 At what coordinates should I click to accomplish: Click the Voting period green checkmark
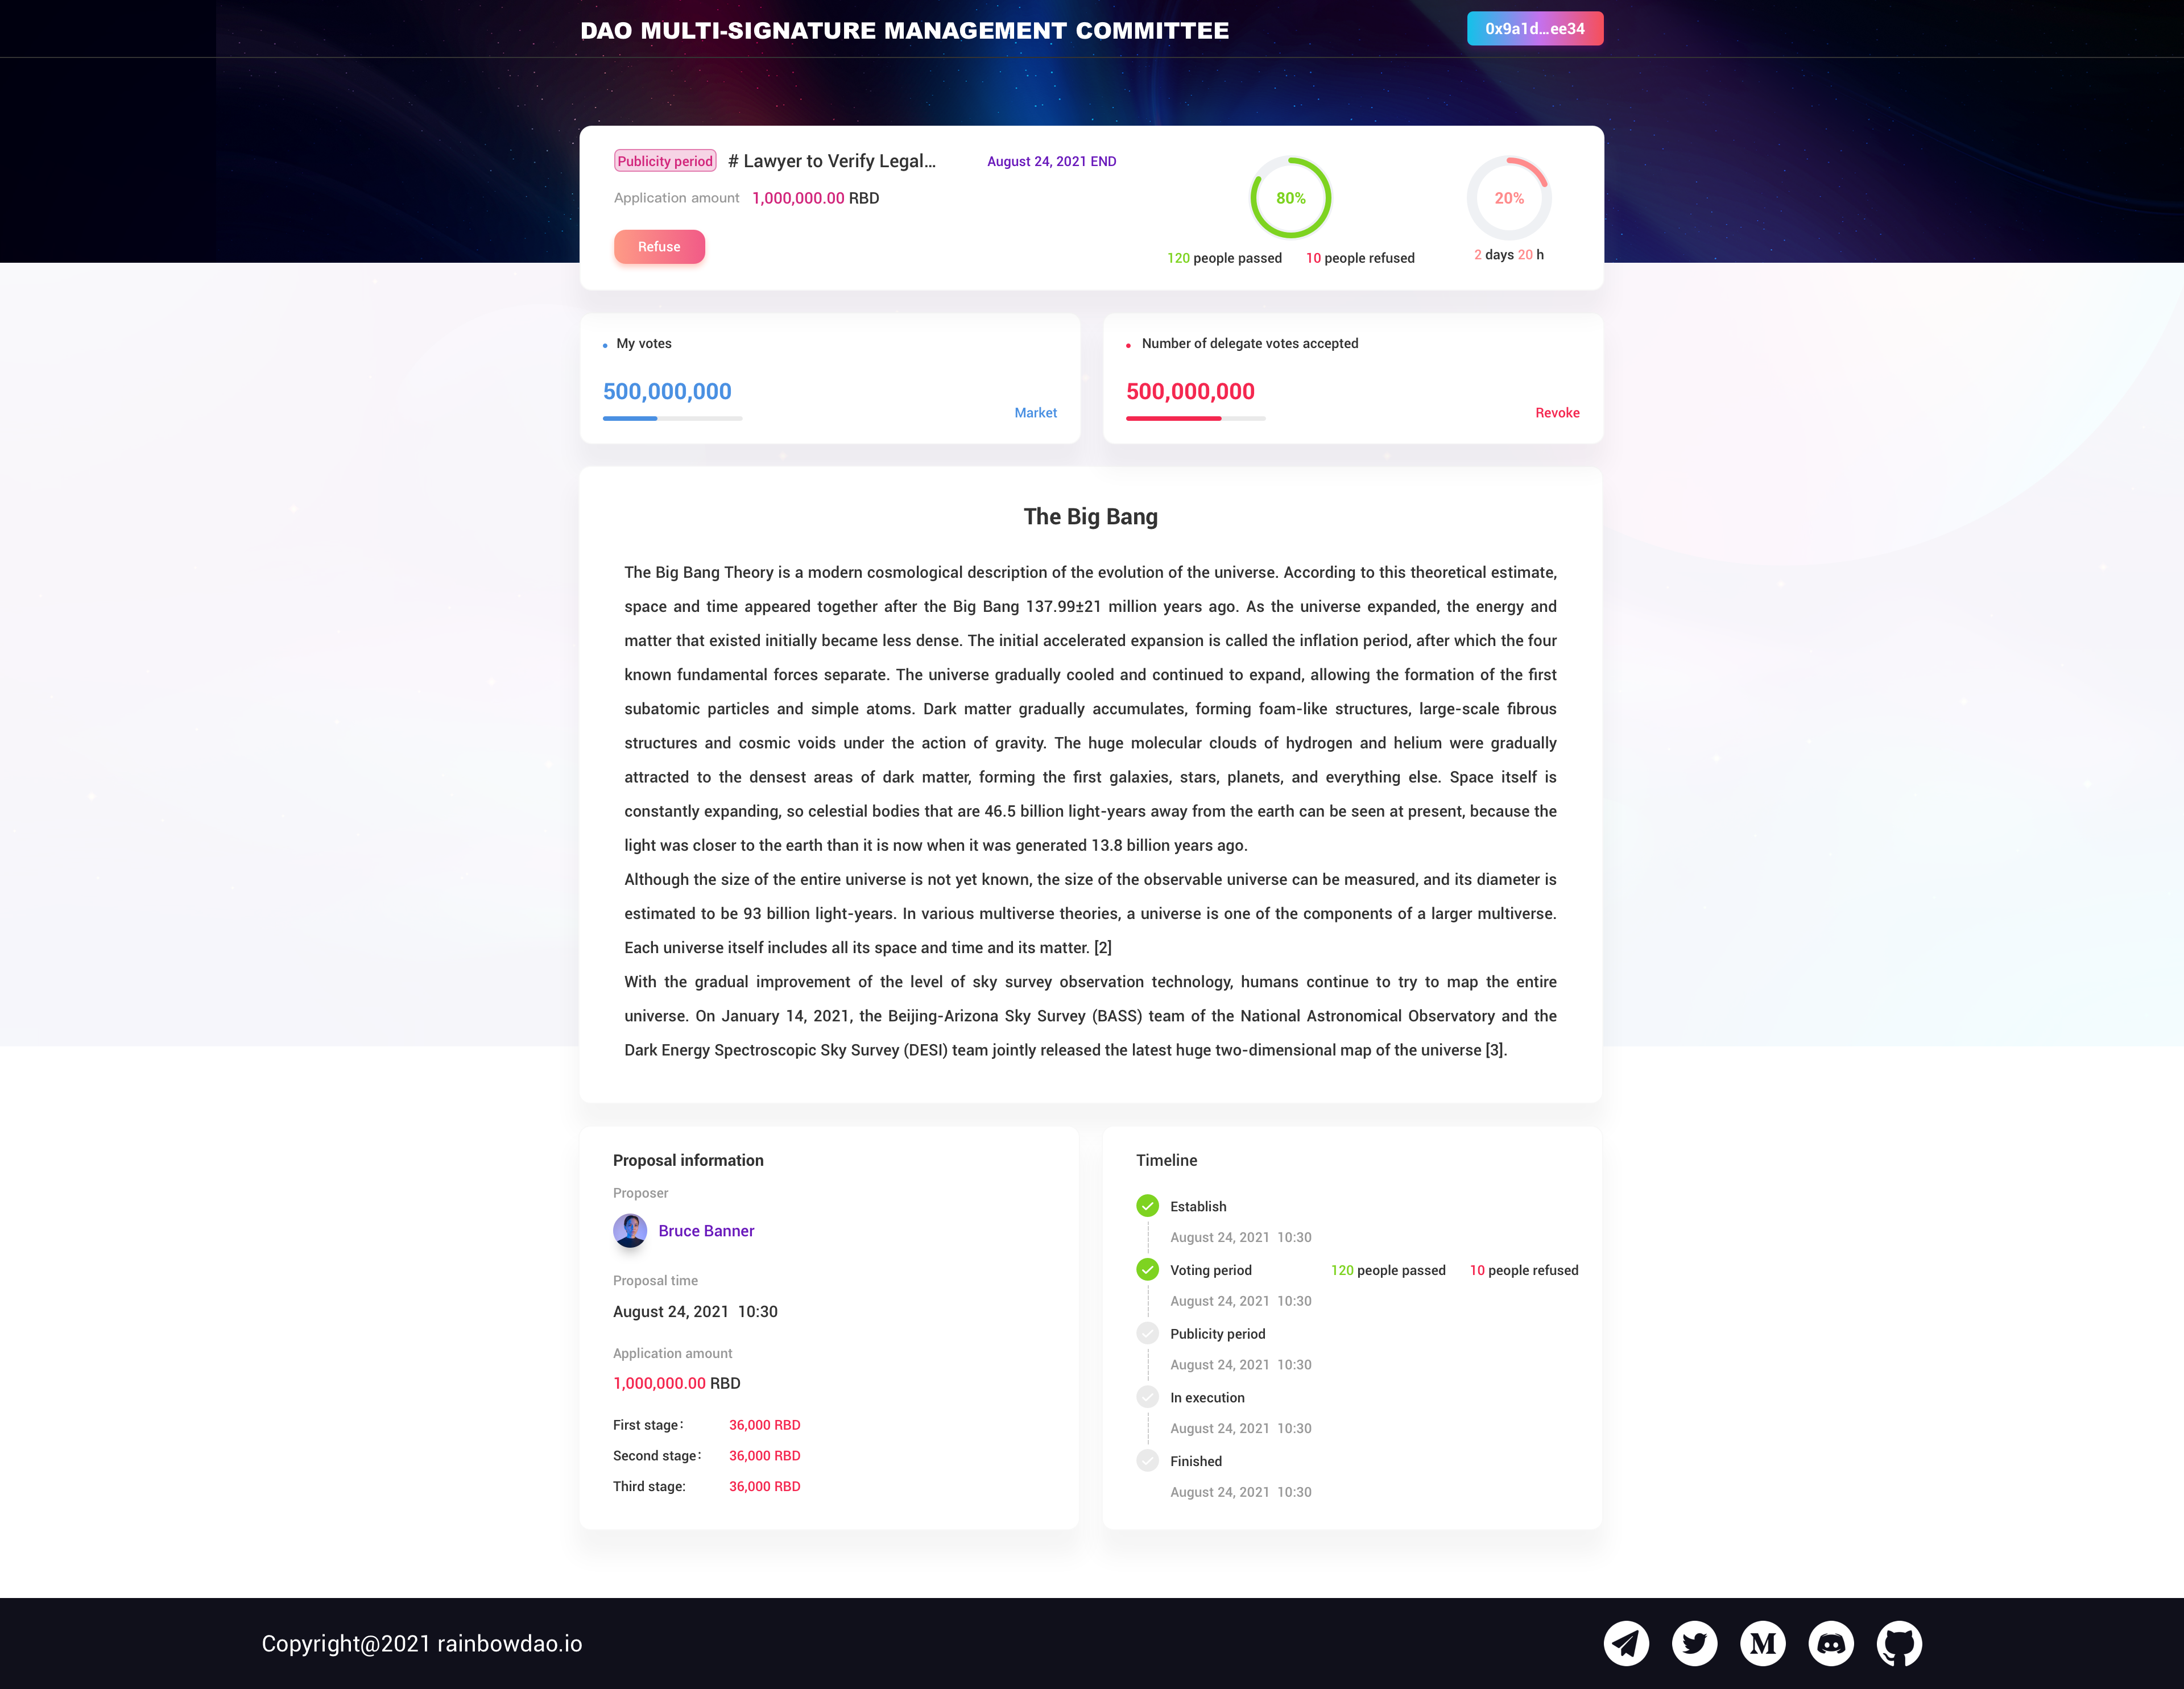(1148, 1269)
